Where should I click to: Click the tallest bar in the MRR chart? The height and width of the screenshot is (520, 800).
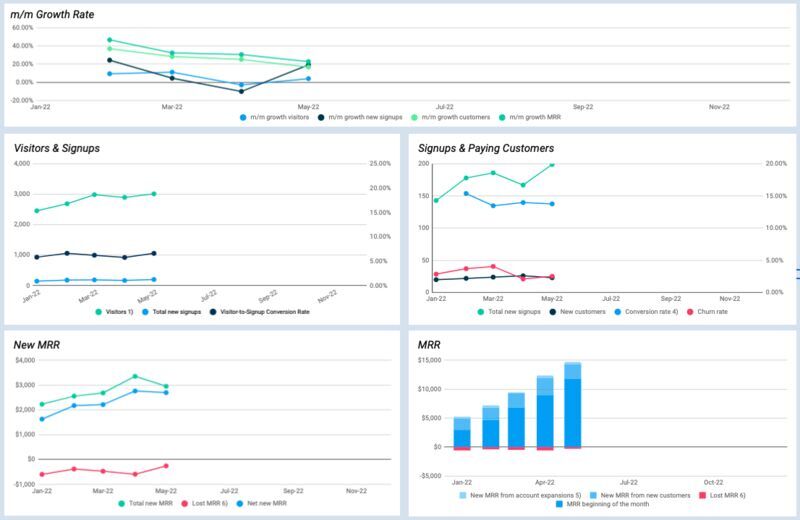point(572,405)
